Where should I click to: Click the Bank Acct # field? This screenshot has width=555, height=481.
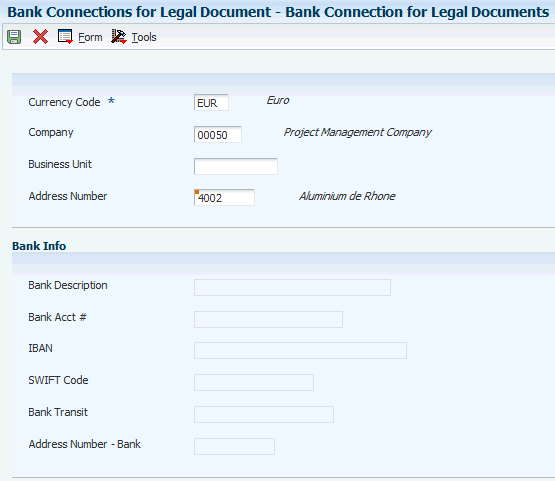coord(268,319)
